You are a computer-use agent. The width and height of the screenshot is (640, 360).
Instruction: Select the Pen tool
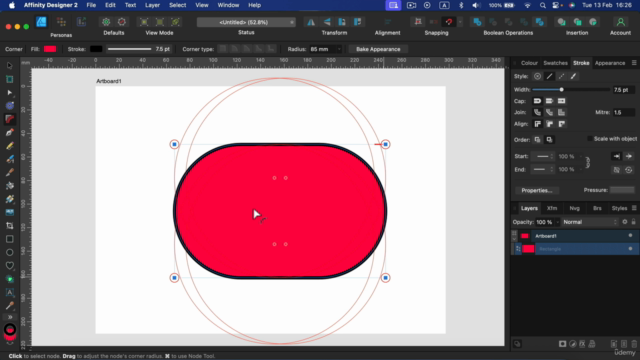(10, 132)
